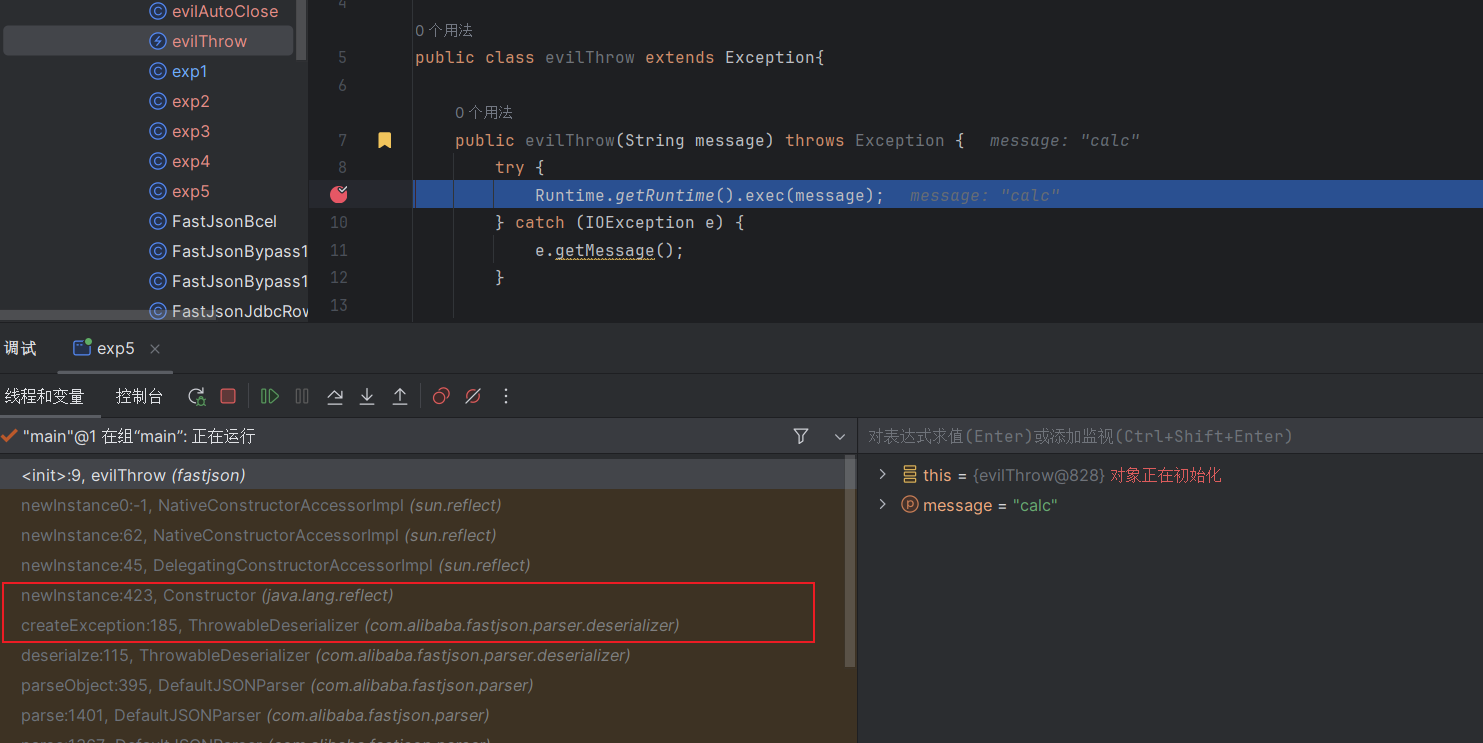Click the evaluate expression input field
This screenshot has width=1483, height=743.
pyautogui.click(x=1170, y=436)
